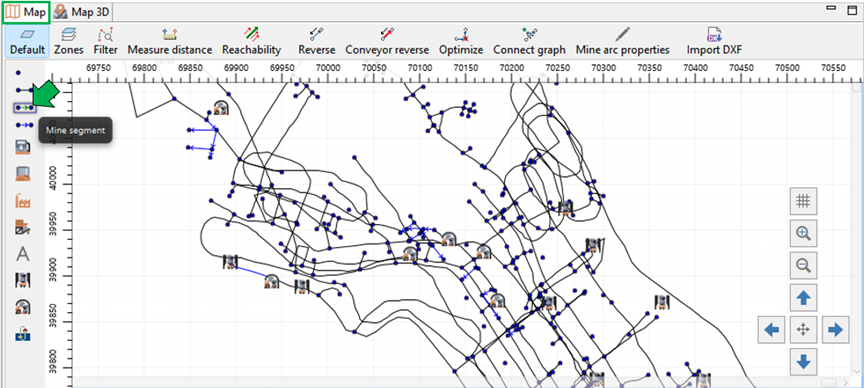Click the 70250 horizontal ruler label
Image resolution: width=864 pixels, height=388 pixels.
(x=558, y=68)
